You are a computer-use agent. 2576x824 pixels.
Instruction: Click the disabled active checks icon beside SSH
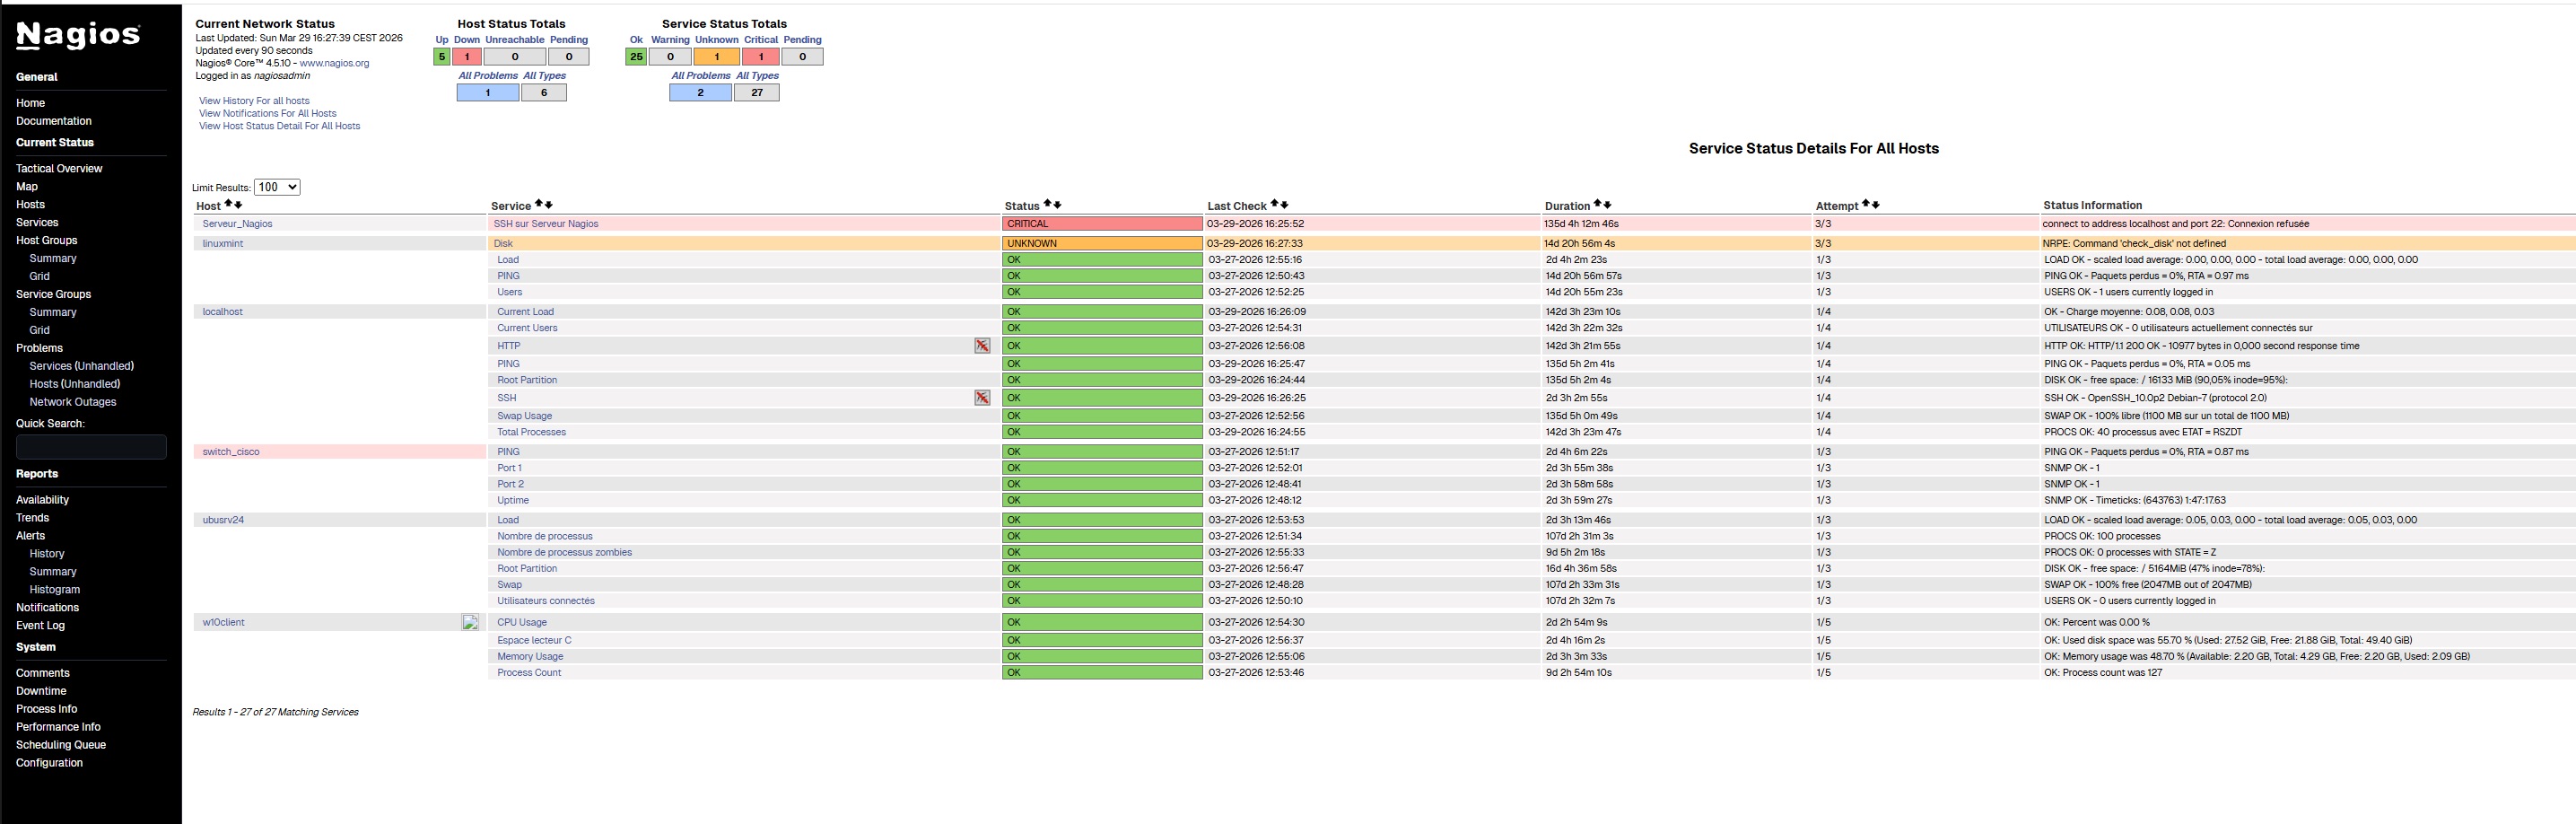click(x=983, y=397)
